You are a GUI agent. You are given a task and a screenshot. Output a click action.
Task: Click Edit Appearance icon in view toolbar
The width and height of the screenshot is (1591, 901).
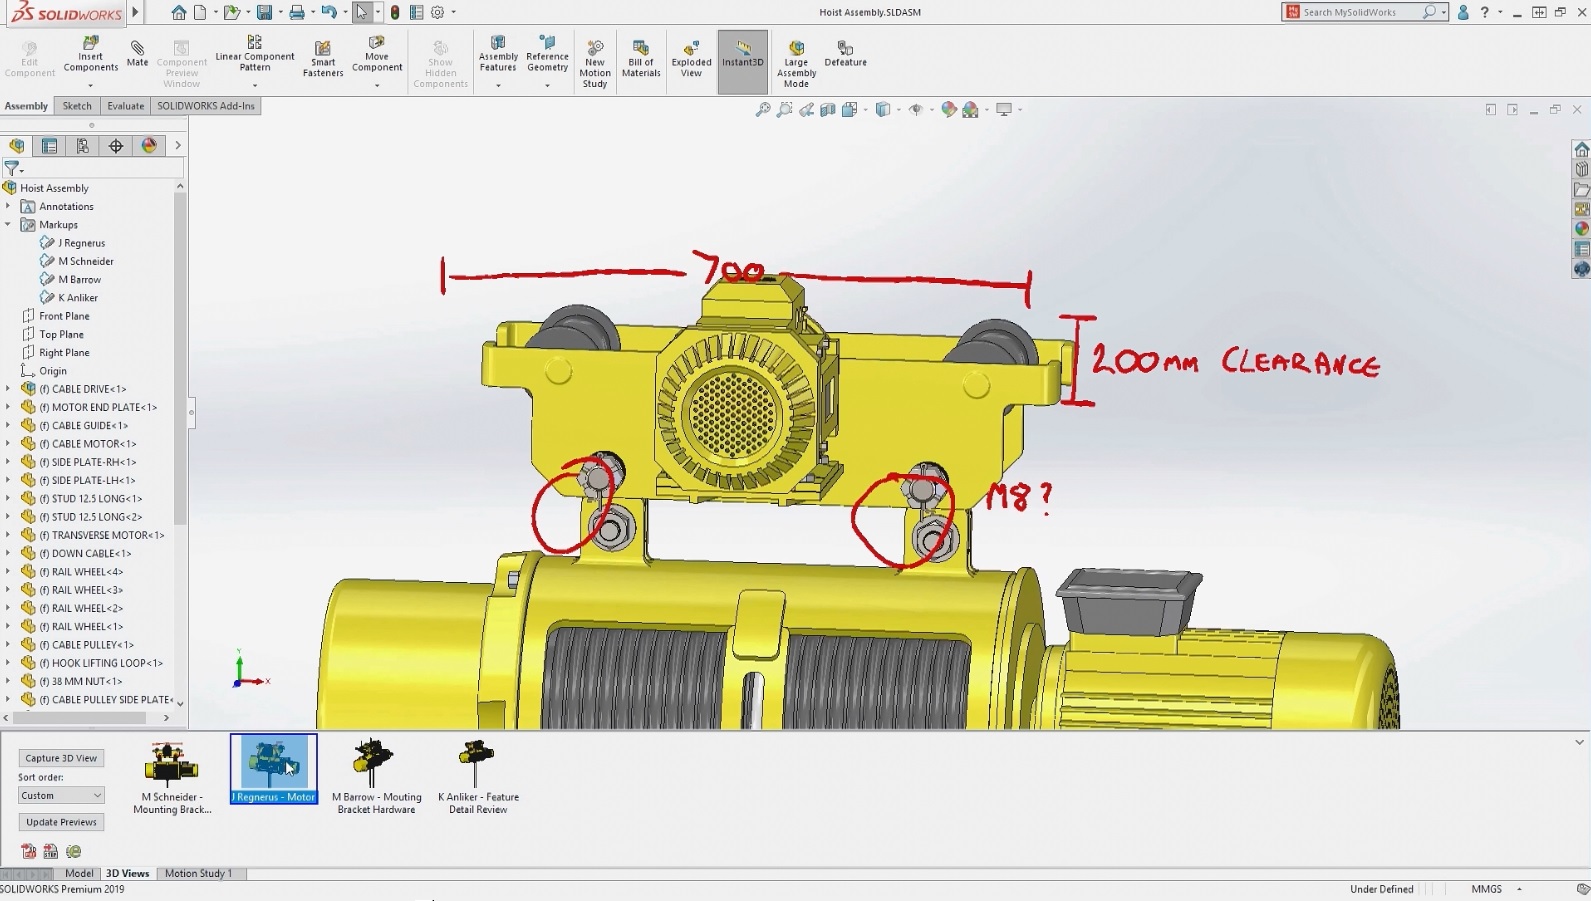point(948,110)
